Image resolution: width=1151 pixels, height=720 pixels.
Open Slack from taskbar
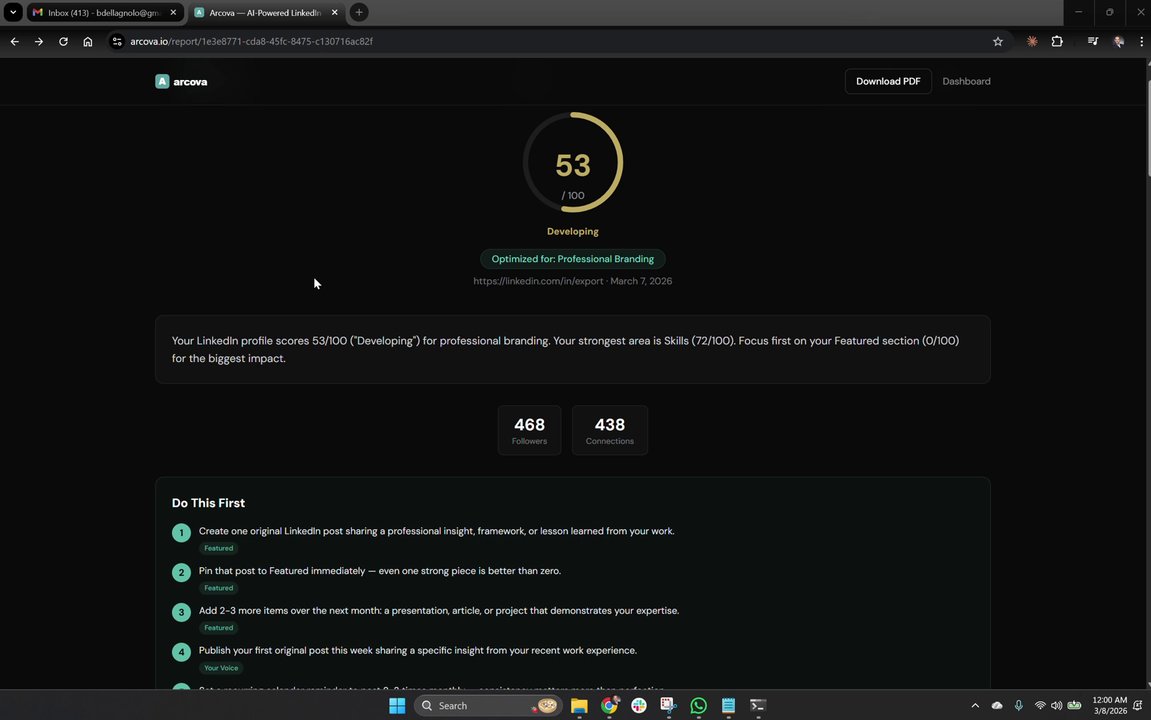(639, 705)
